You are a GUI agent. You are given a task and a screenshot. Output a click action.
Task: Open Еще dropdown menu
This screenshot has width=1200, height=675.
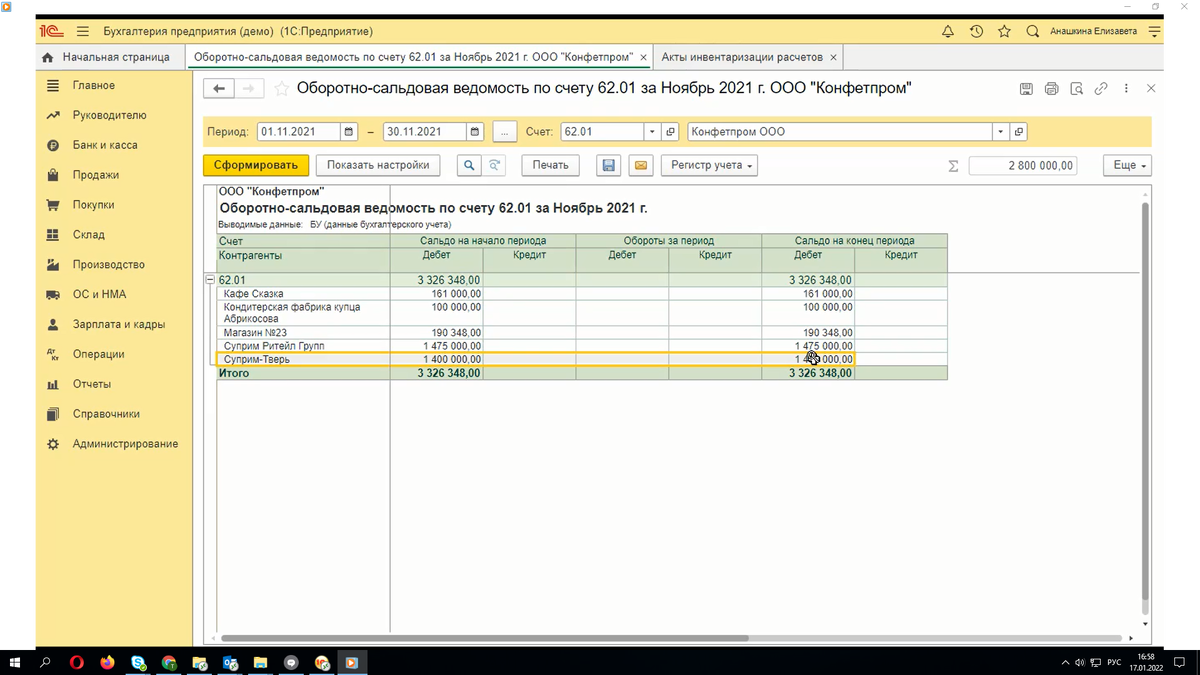1127,165
